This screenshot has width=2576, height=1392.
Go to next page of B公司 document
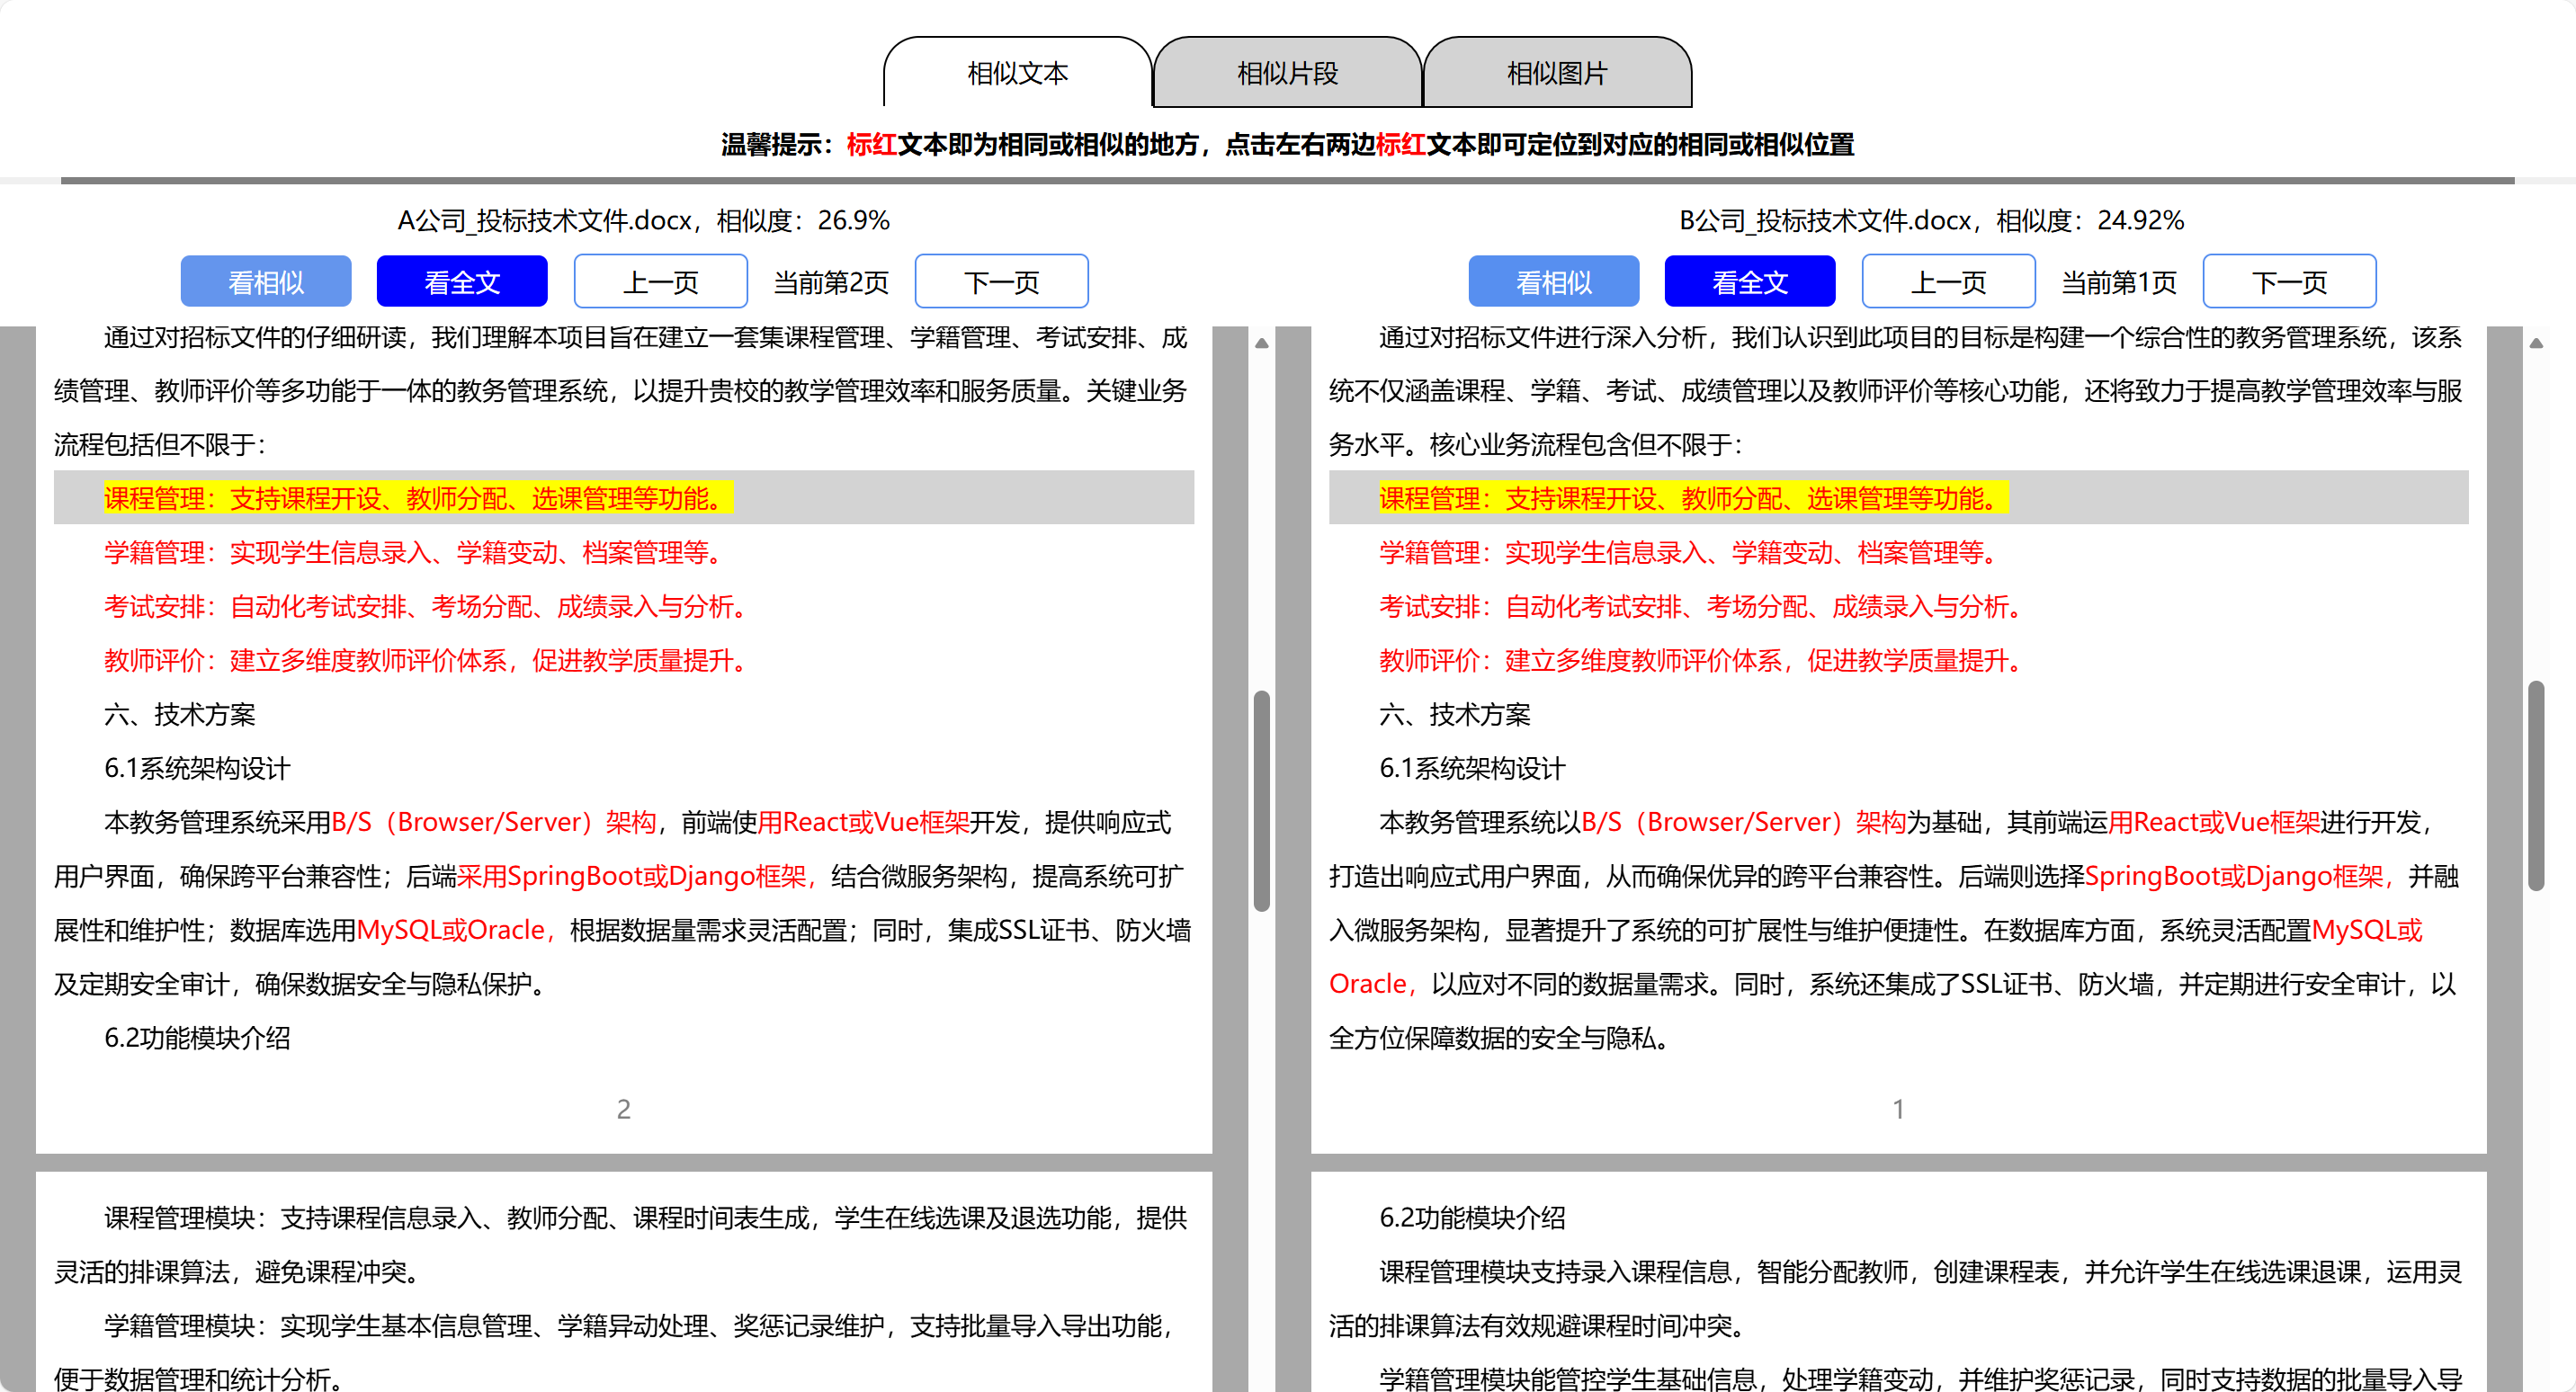click(x=2289, y=282)
